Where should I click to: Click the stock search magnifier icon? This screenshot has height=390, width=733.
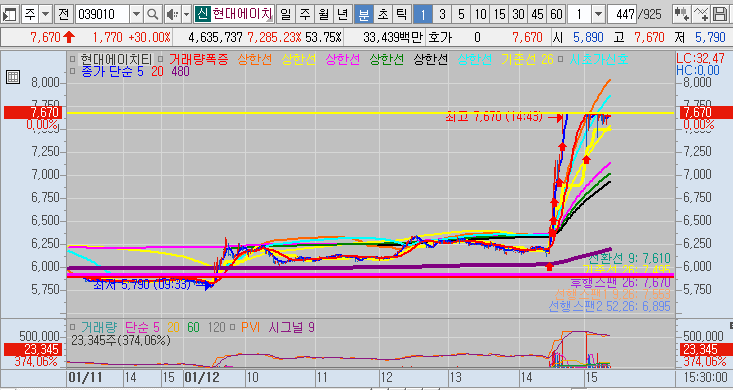point(152,14)
